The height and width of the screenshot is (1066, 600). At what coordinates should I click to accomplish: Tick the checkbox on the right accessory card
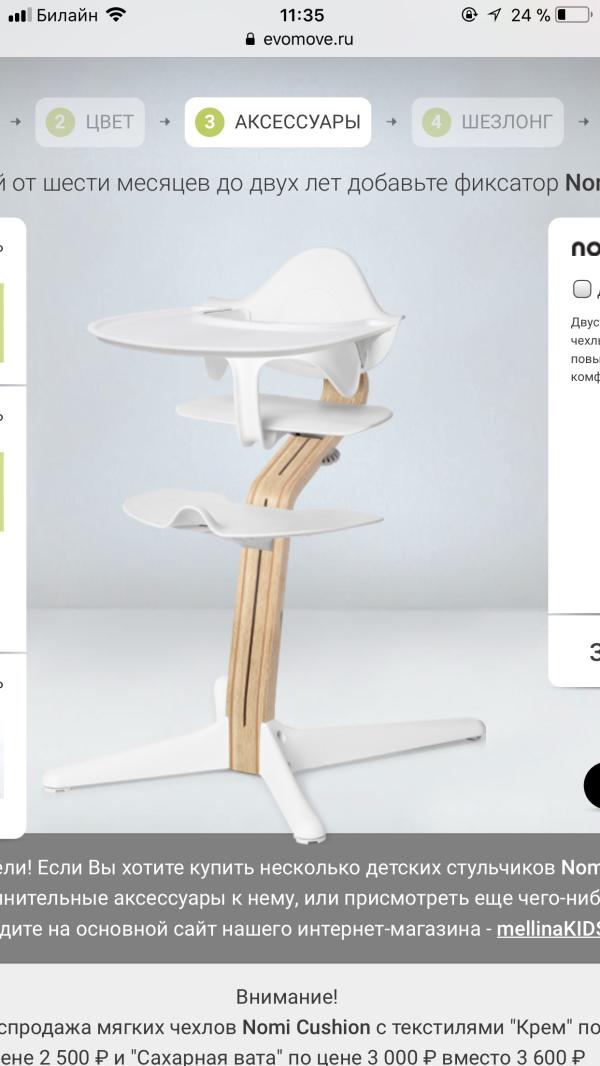(582, 289)
